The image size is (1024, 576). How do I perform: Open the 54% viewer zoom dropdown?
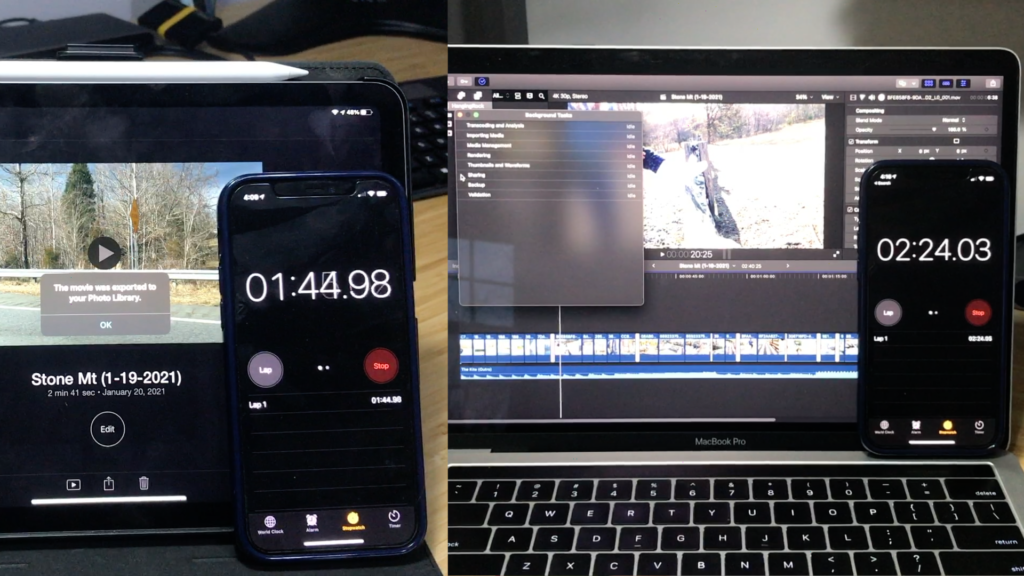[x=804, y=97]
